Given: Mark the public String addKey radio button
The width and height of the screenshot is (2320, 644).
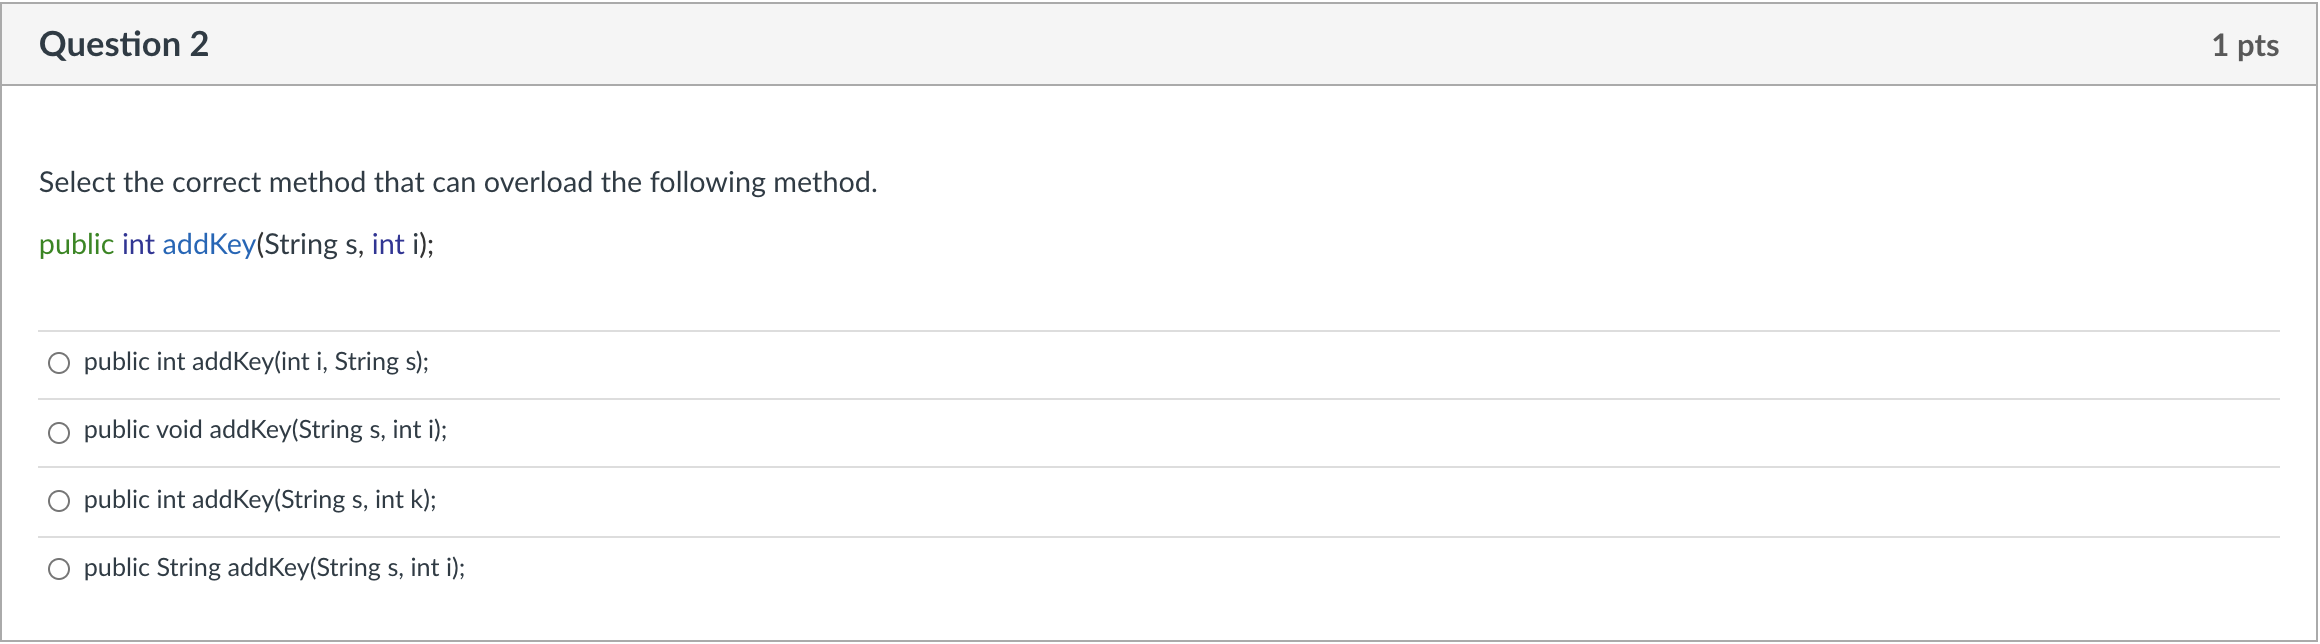Looking at the screenshot, I should 59,569.
